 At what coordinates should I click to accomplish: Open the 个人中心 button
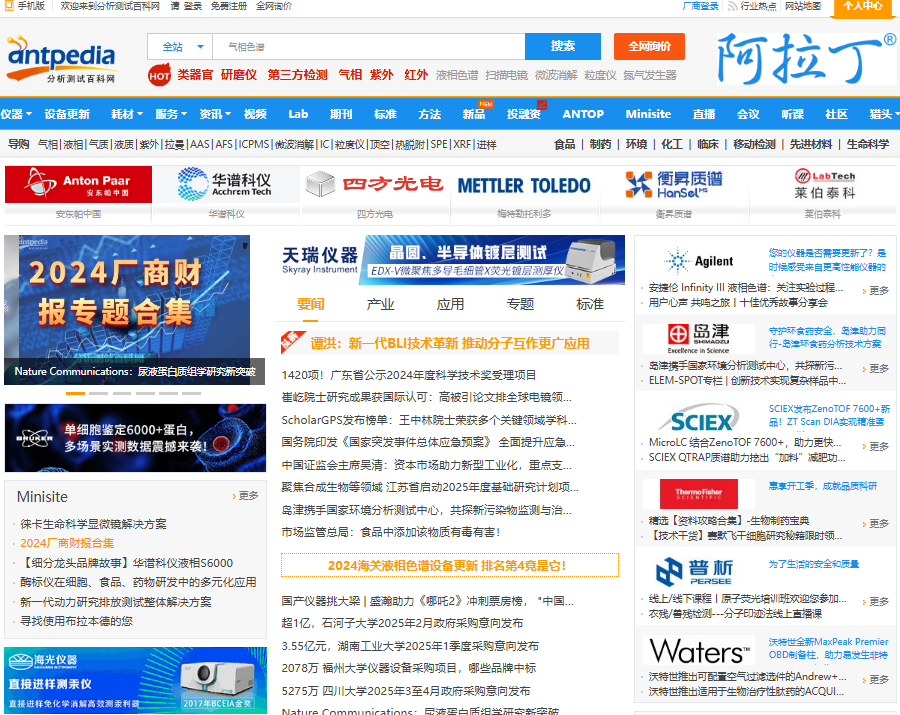862,7
